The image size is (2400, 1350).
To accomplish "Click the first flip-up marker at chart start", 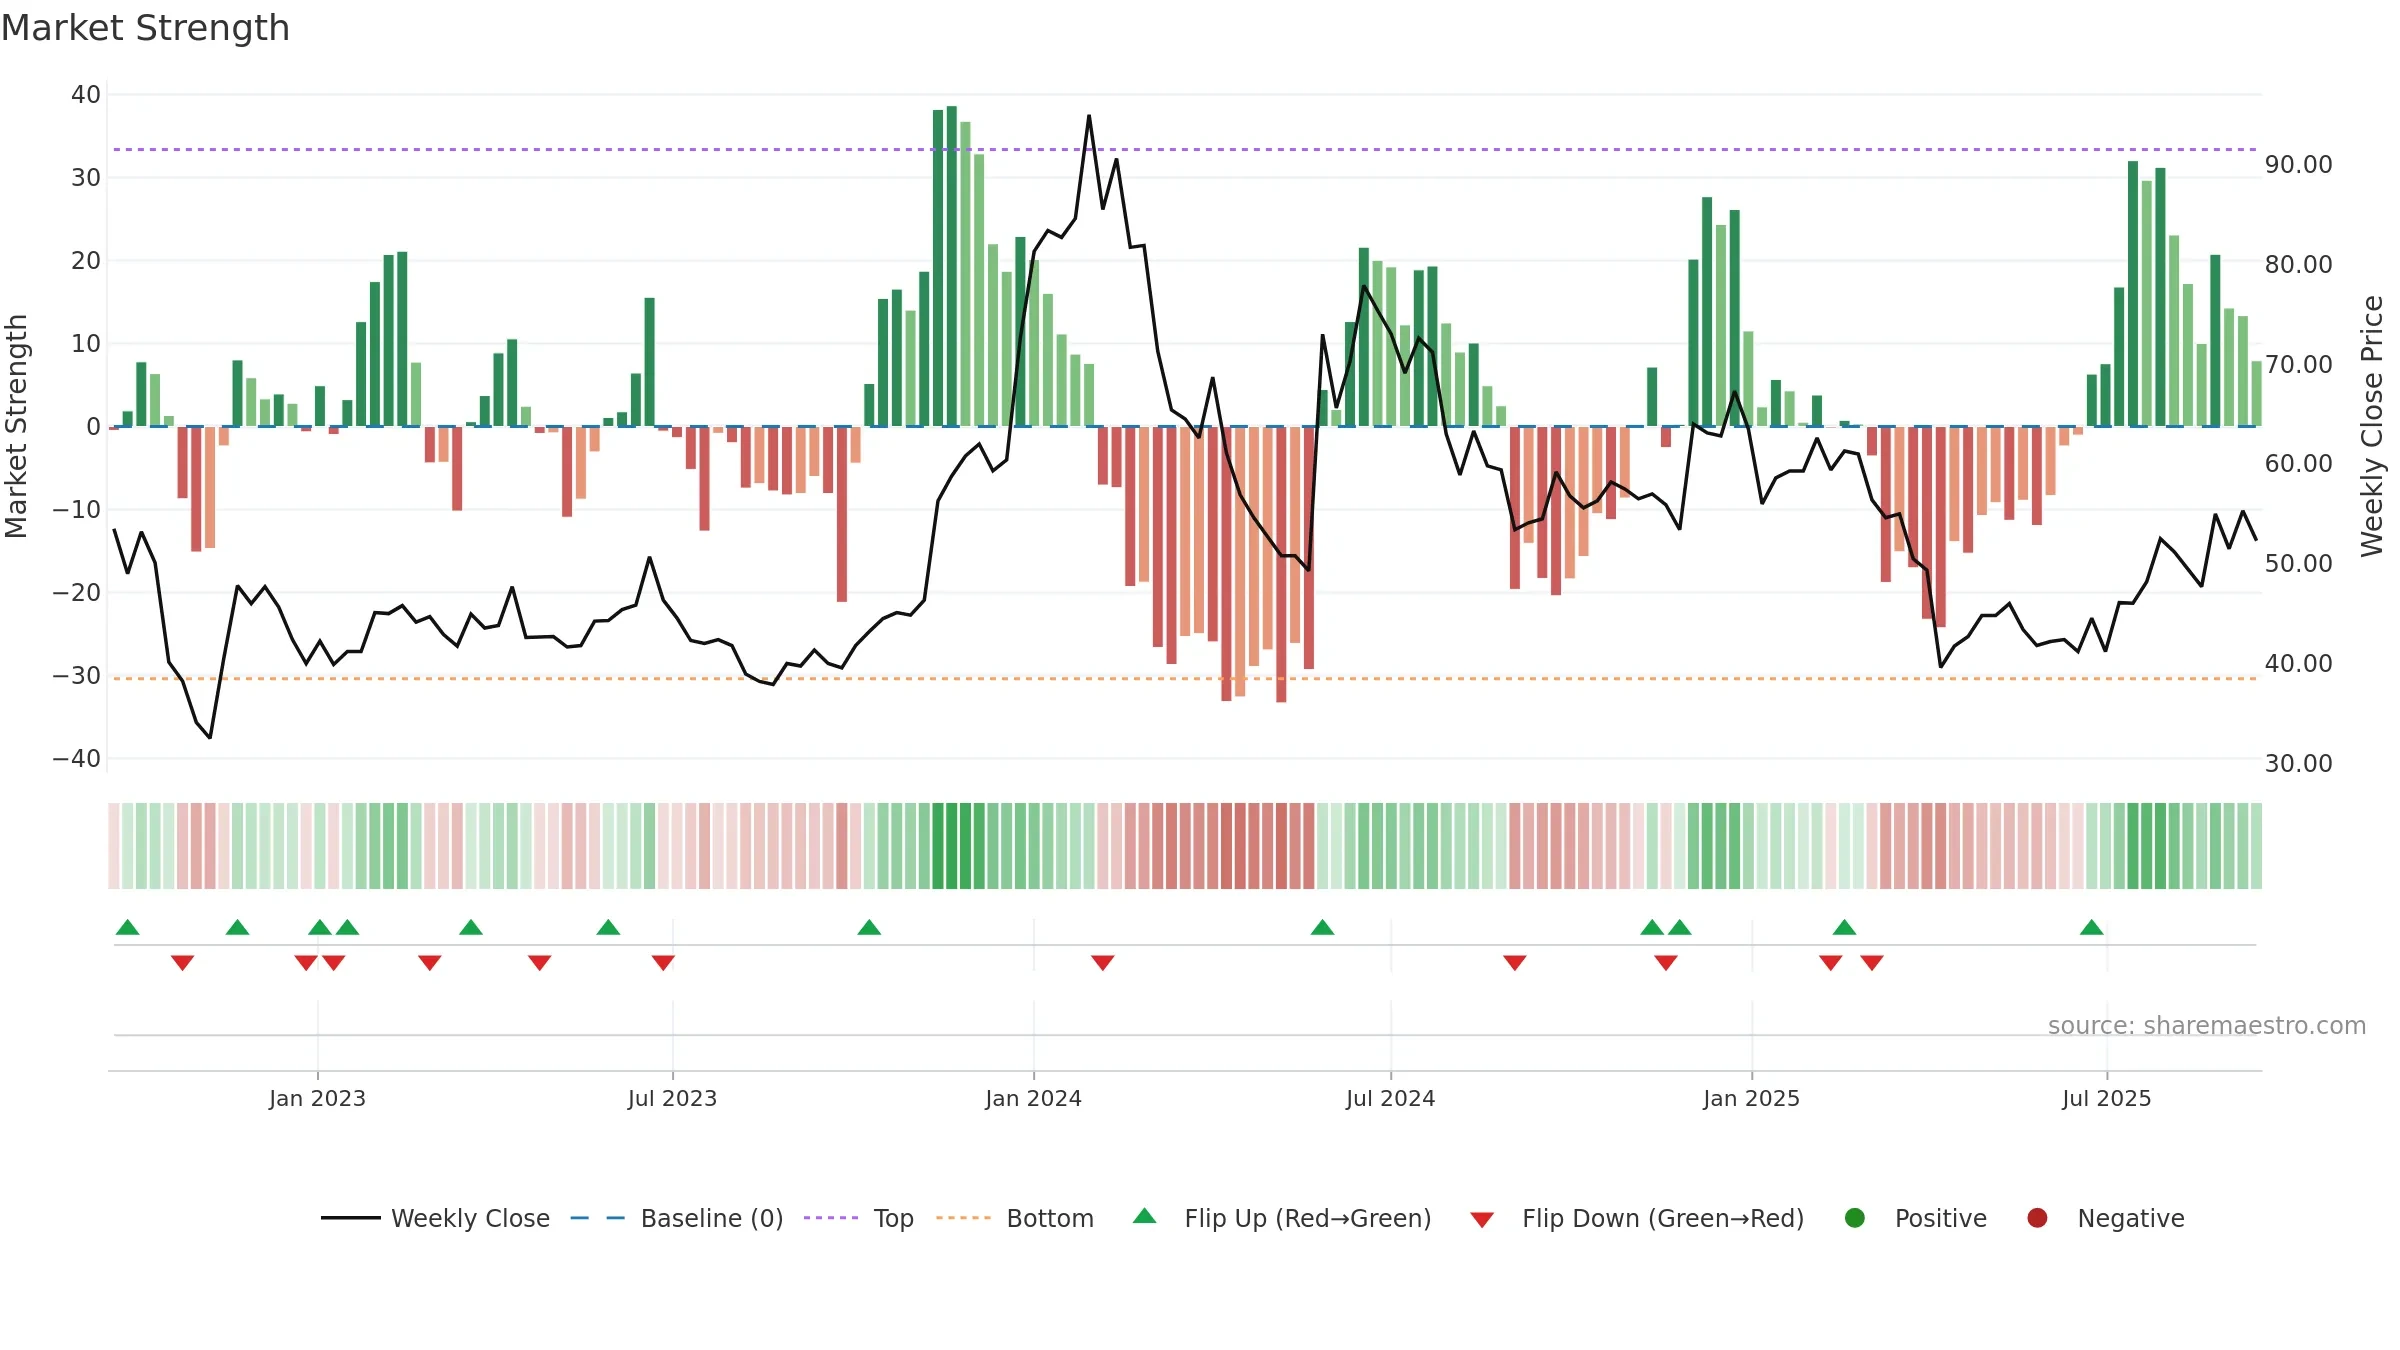I will click(127, 927).
